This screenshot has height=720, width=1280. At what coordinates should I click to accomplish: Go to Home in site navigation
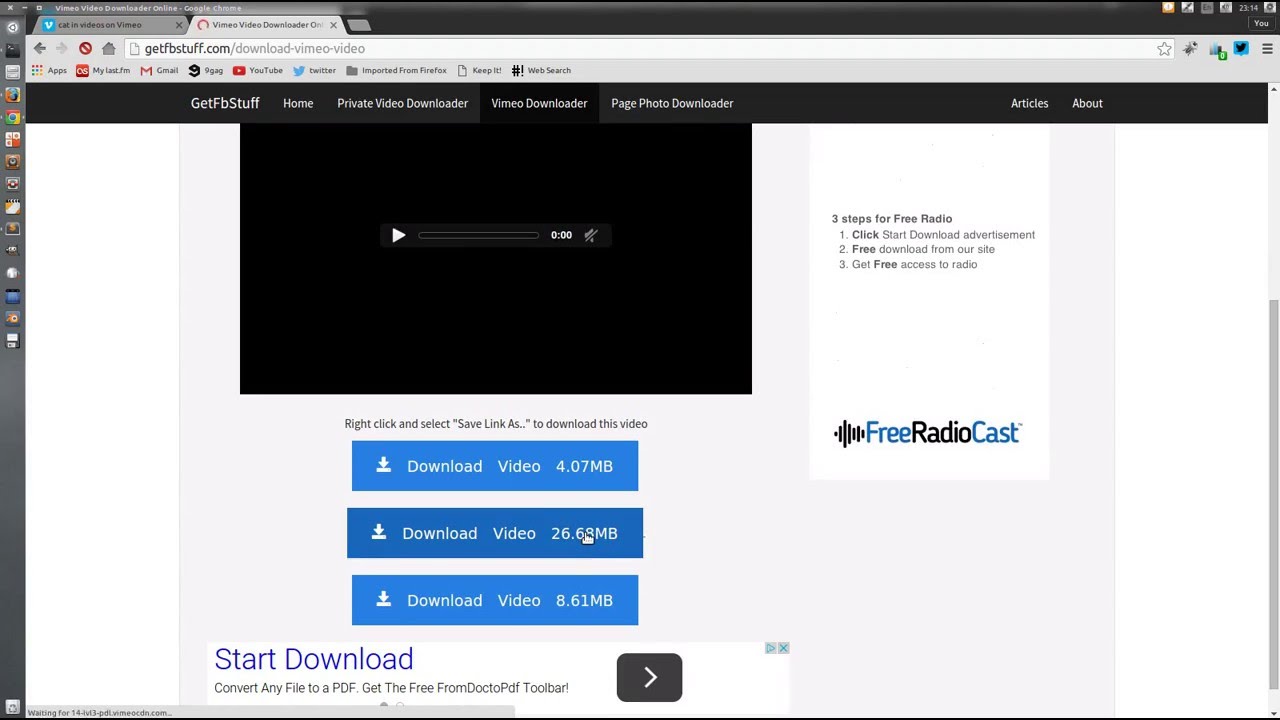pyautogui.click(x=298, y=103)
